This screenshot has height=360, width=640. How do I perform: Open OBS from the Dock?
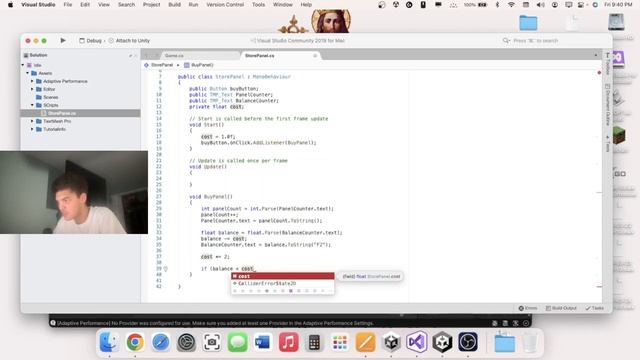(468, 342)
